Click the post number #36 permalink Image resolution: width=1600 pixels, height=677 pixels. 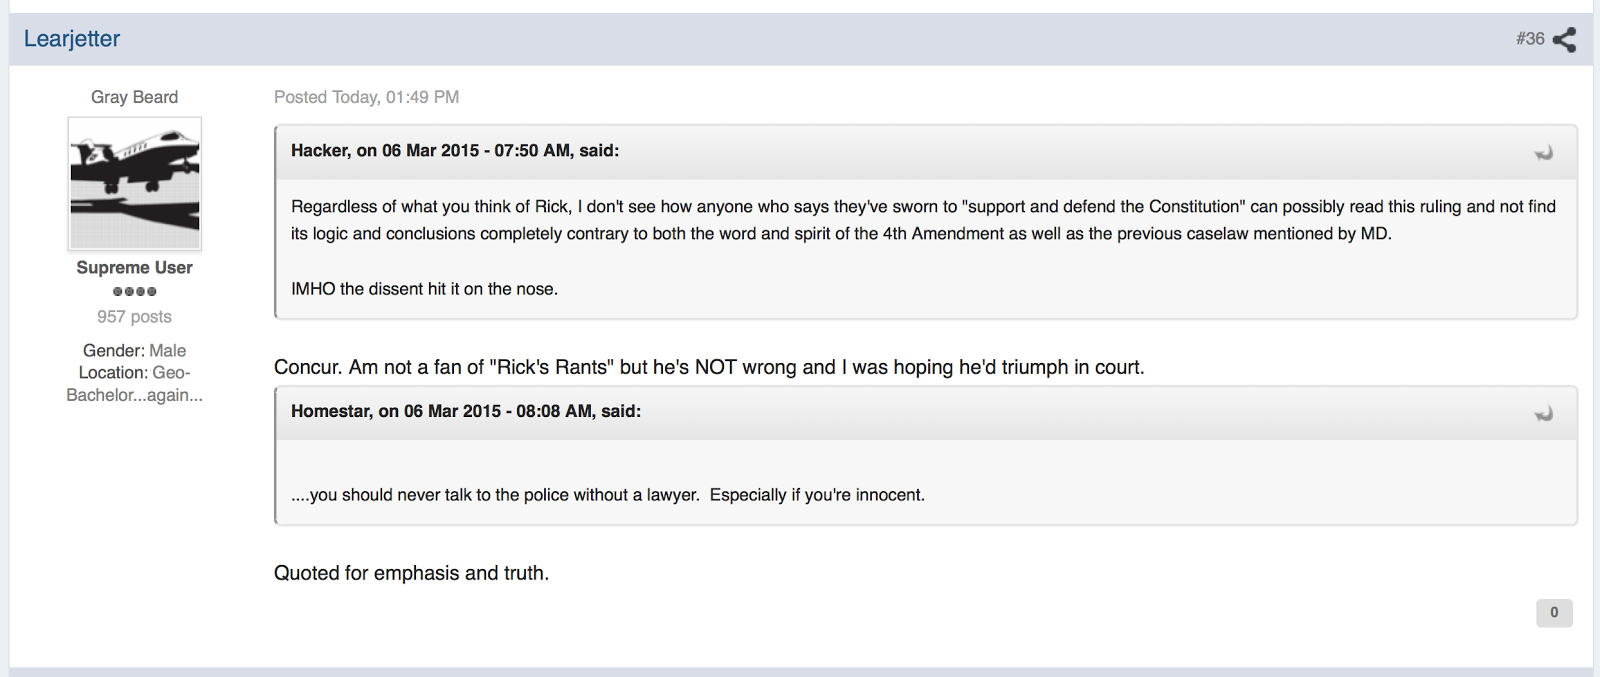1530,39
